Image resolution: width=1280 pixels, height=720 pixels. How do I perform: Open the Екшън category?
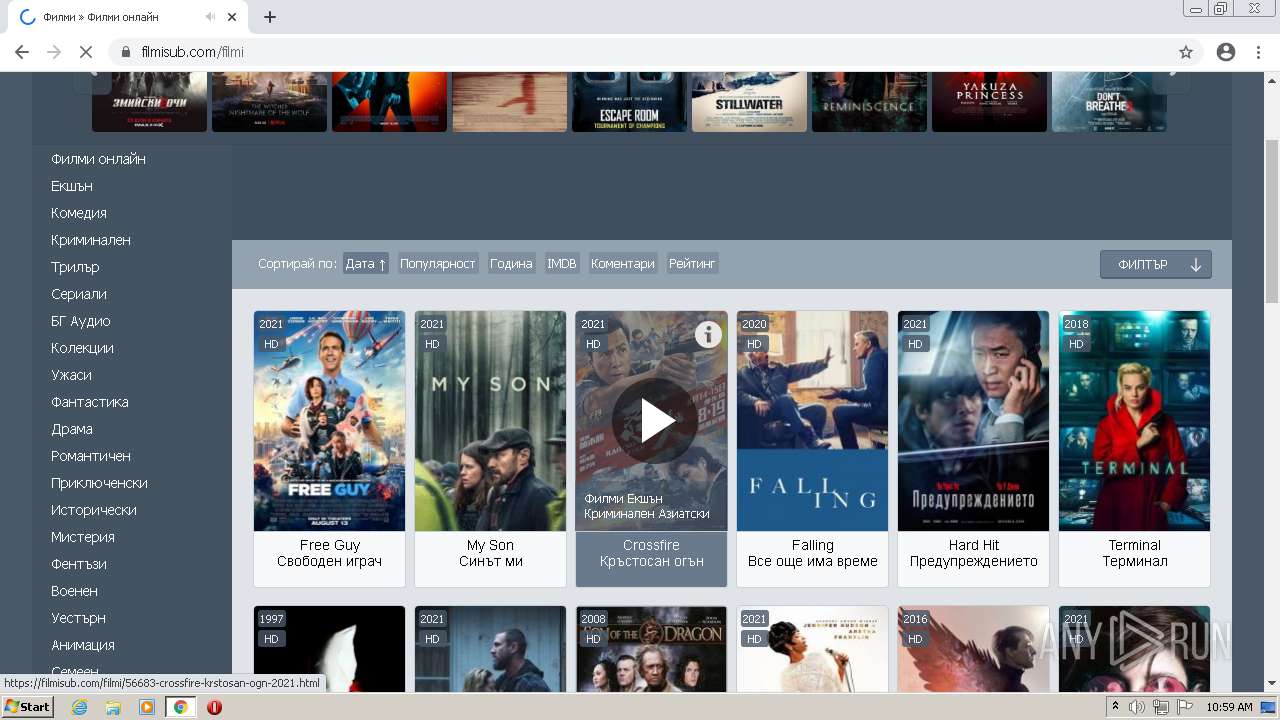pyautogui.click(x=72, y=186)
